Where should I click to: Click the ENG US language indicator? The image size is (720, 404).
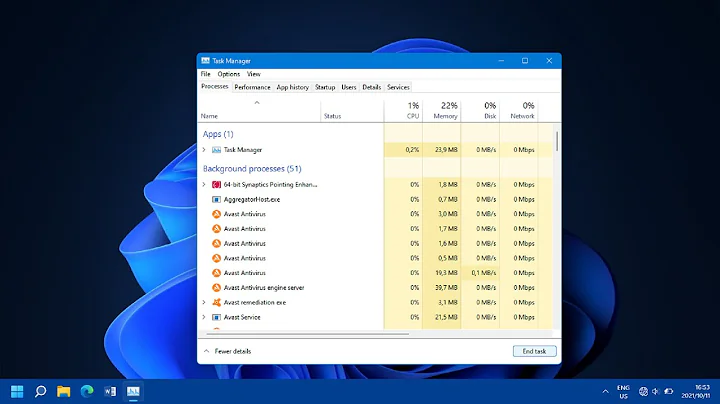(623, 392)
